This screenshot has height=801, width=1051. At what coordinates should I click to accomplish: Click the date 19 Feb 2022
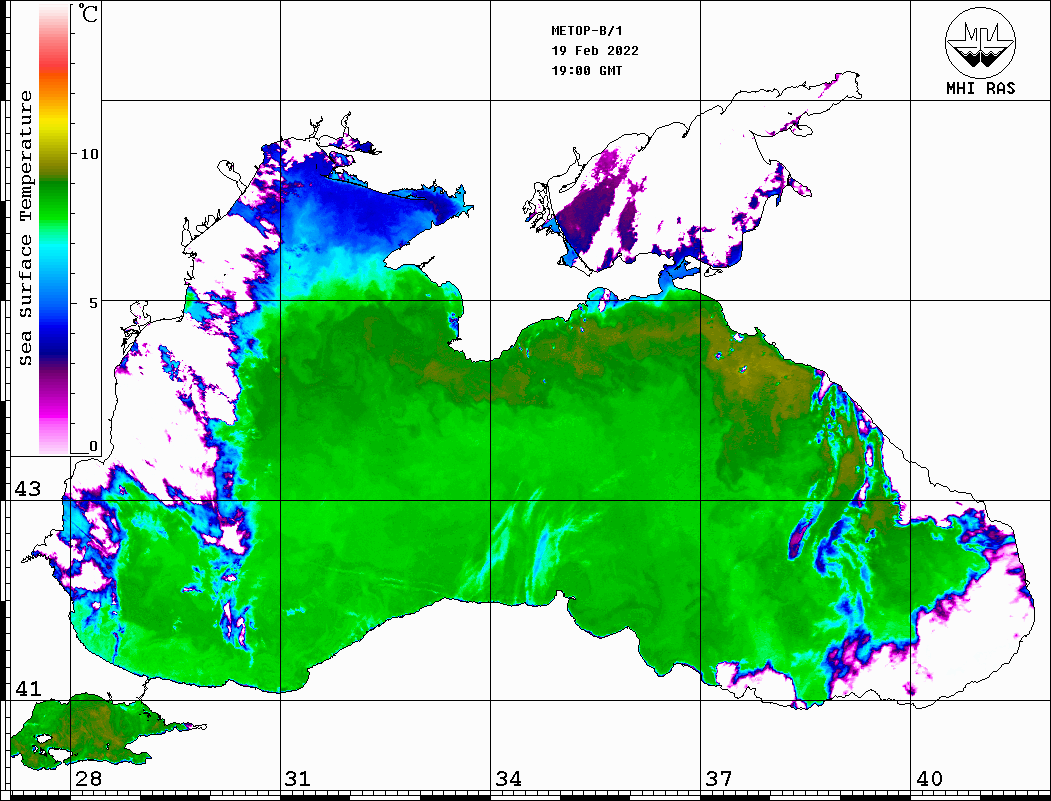[x=595, y=51]
